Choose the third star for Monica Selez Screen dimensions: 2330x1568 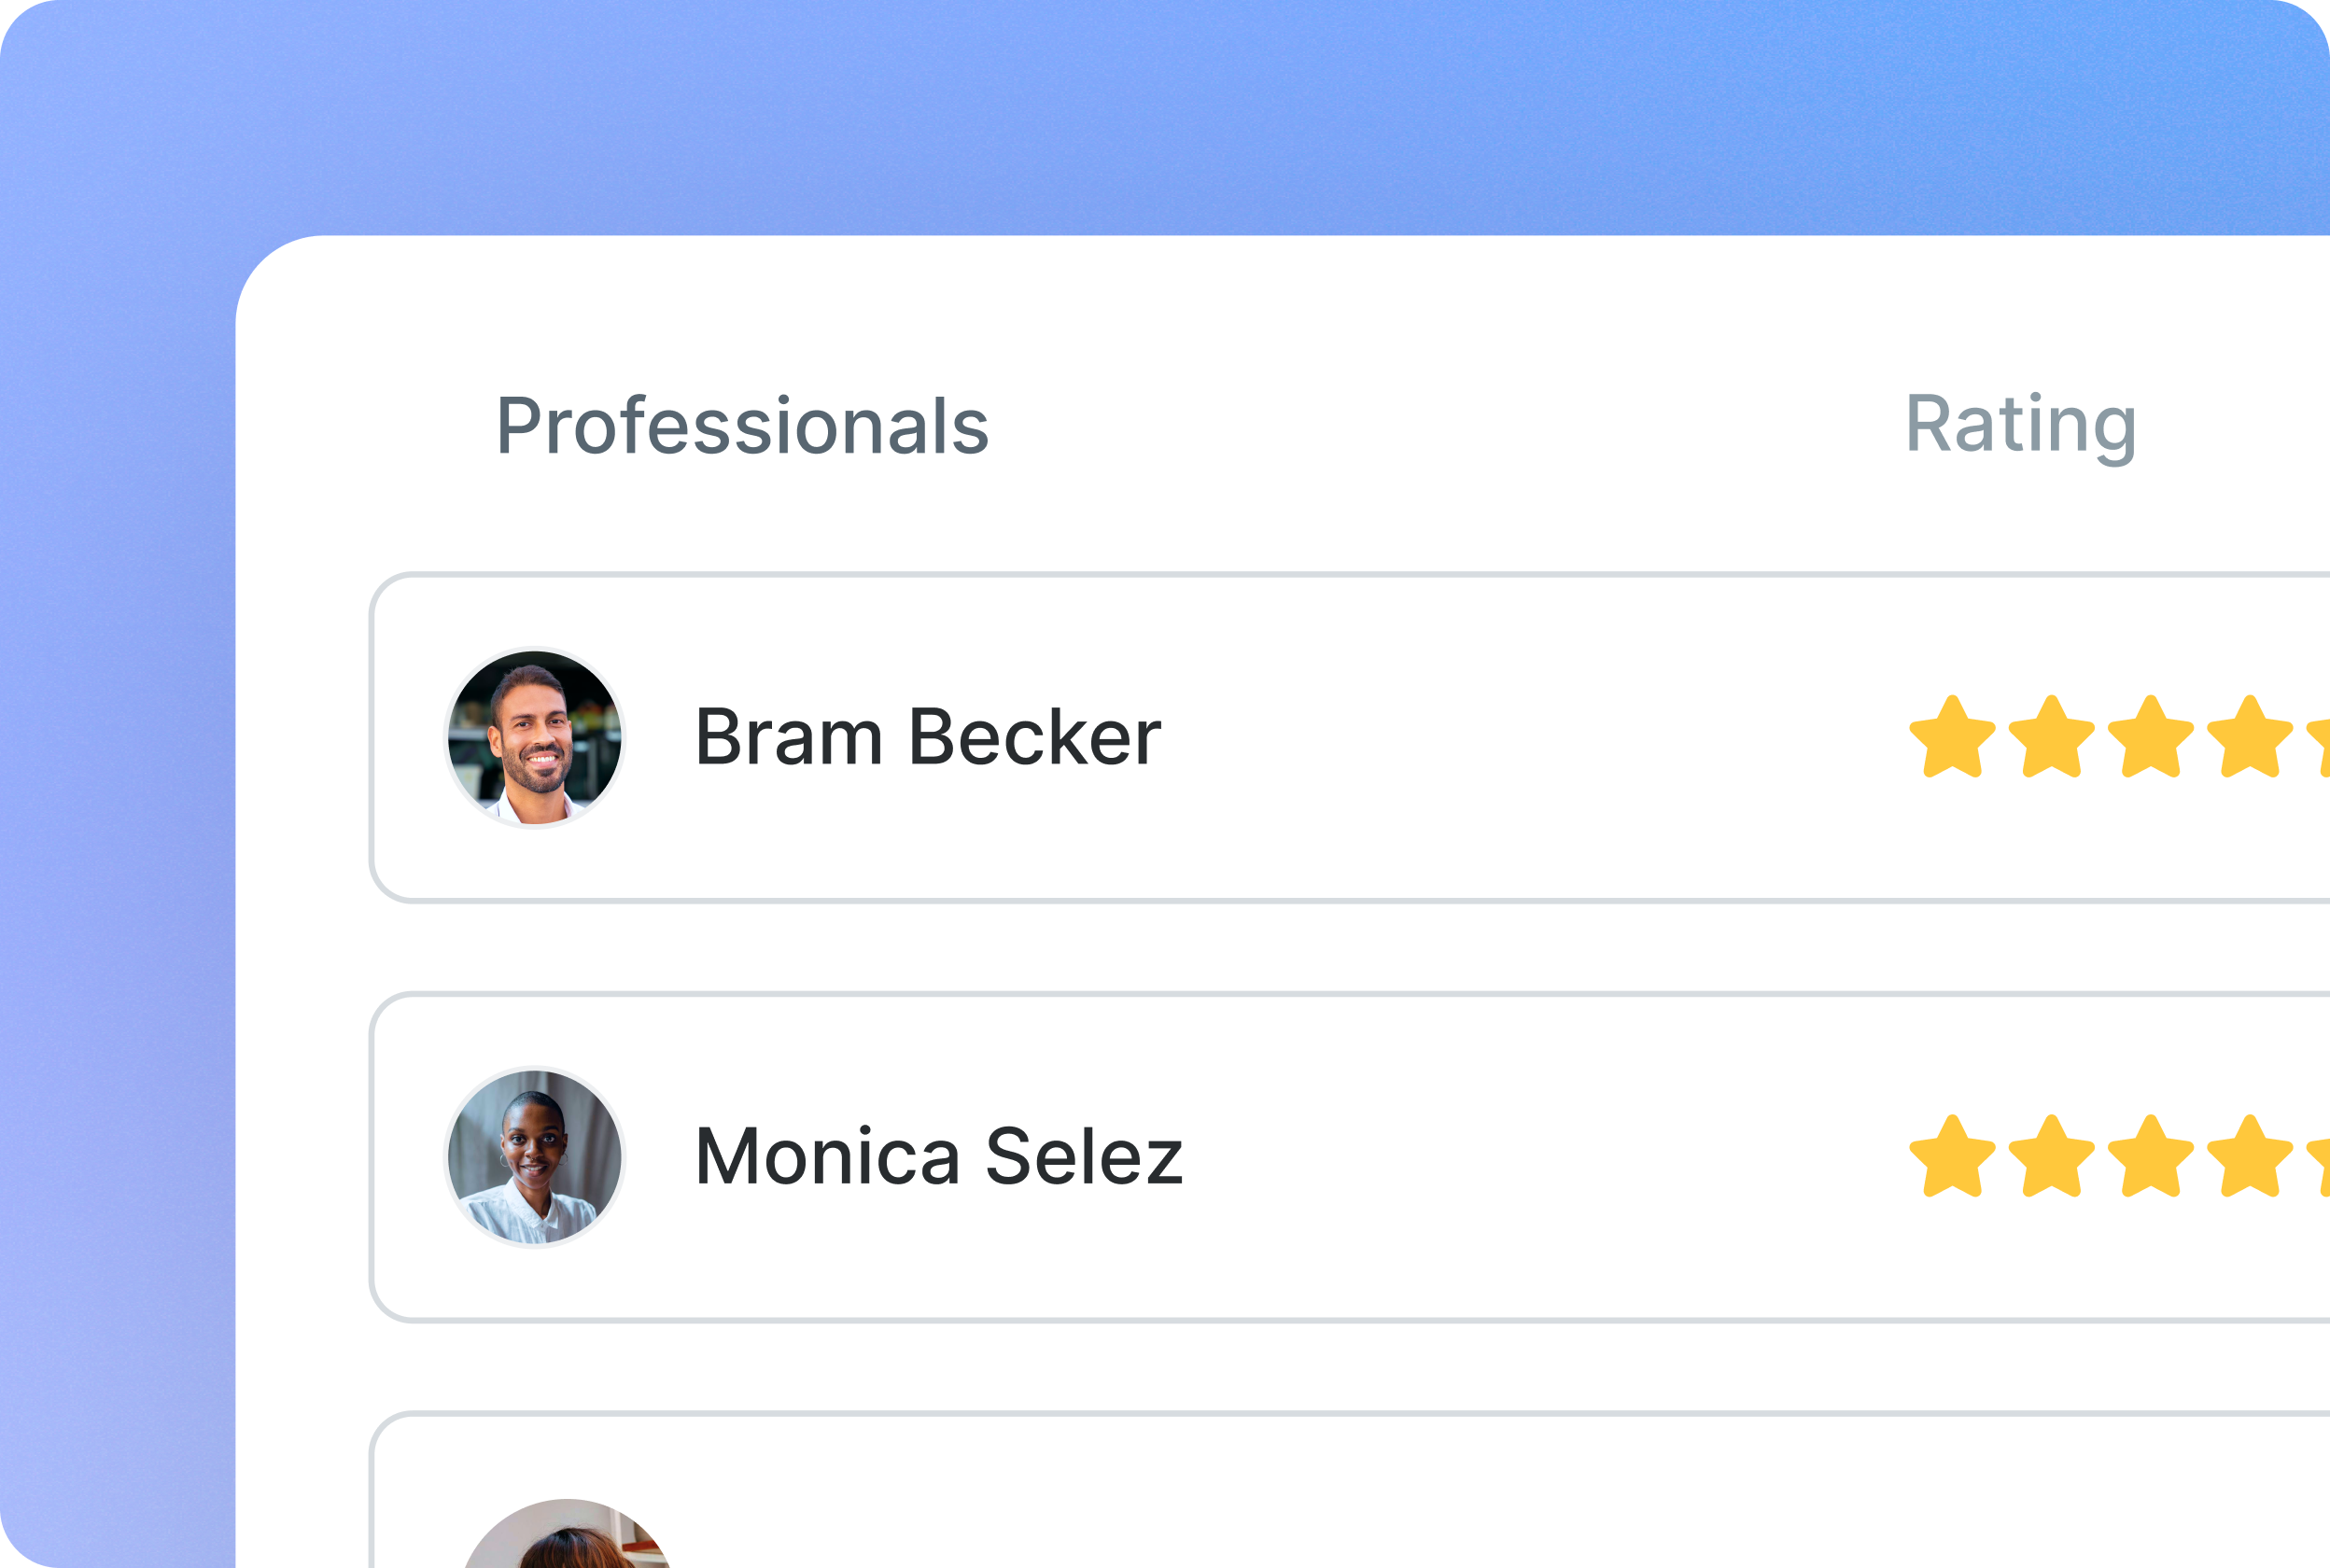pyautogui.click(x=2151, y=1156)
